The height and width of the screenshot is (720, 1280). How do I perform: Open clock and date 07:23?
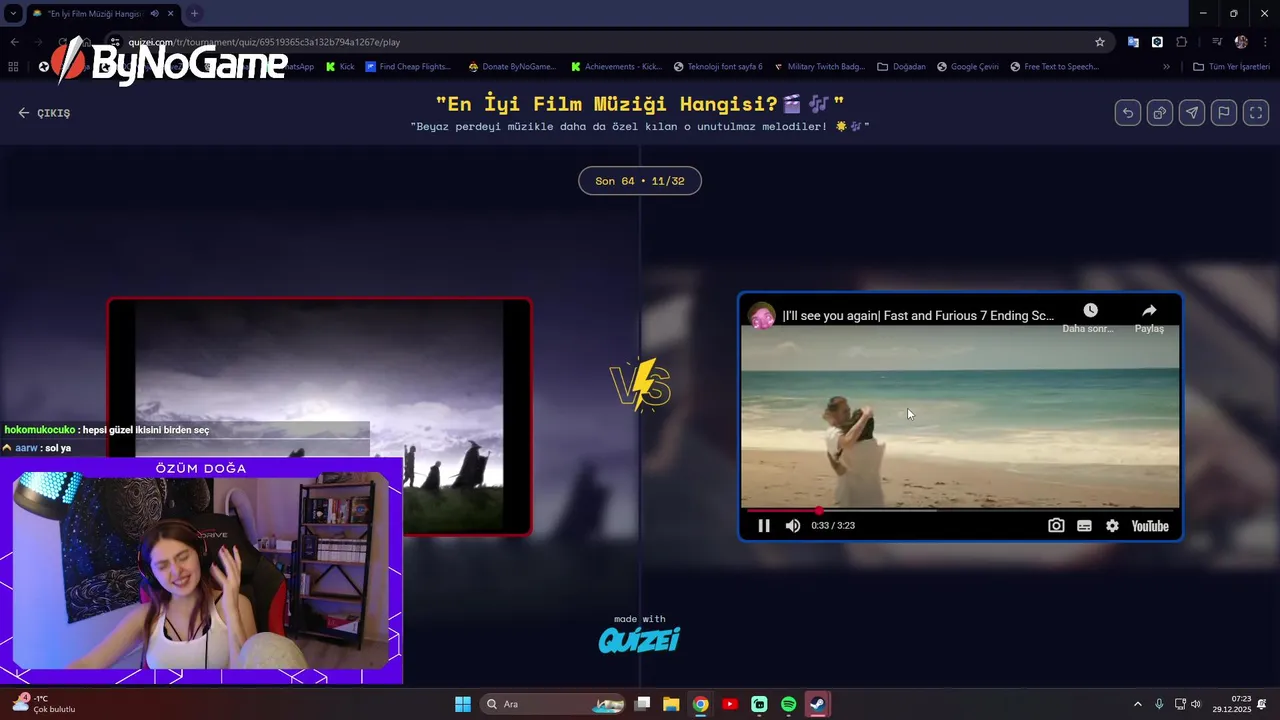pos(1233,704)
